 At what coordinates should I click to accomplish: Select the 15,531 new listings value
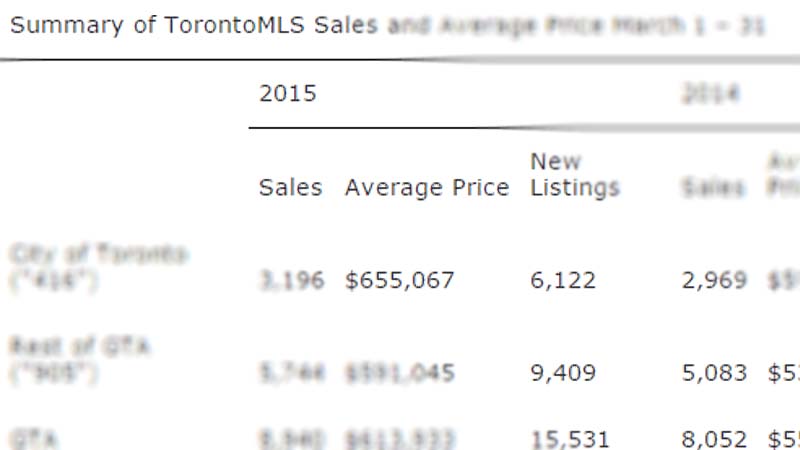(570, 440)
